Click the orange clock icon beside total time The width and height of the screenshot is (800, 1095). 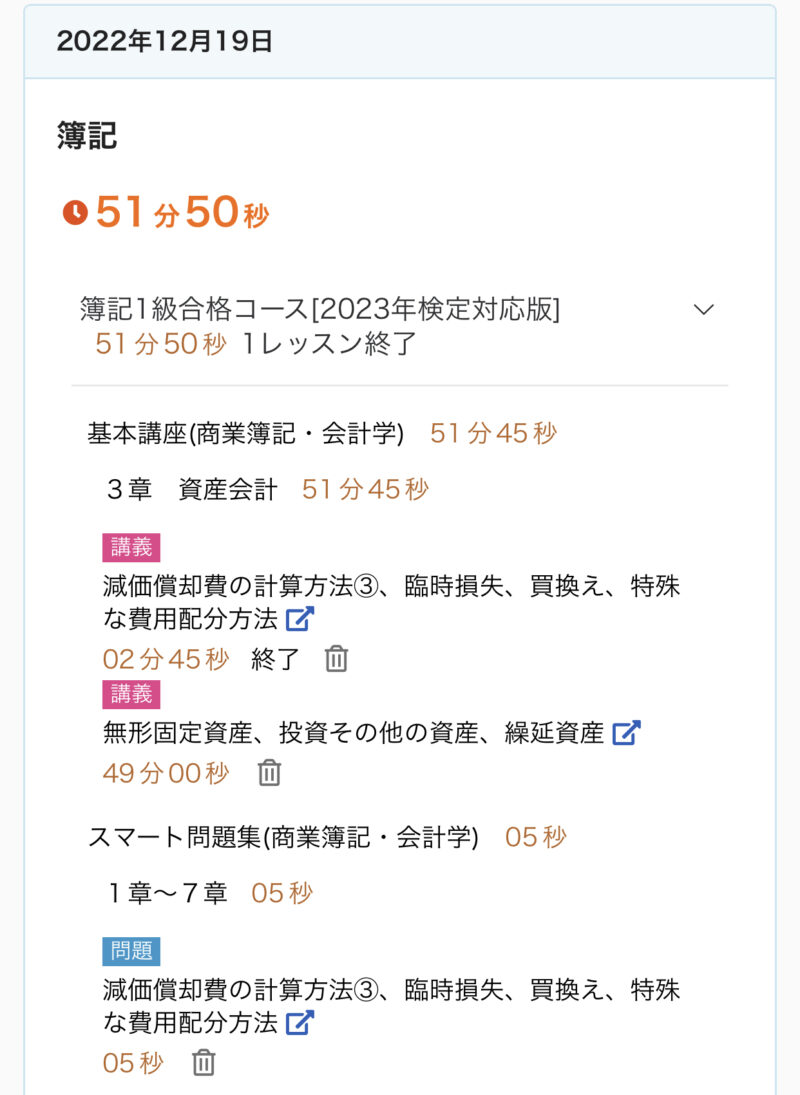coord(75,213)
